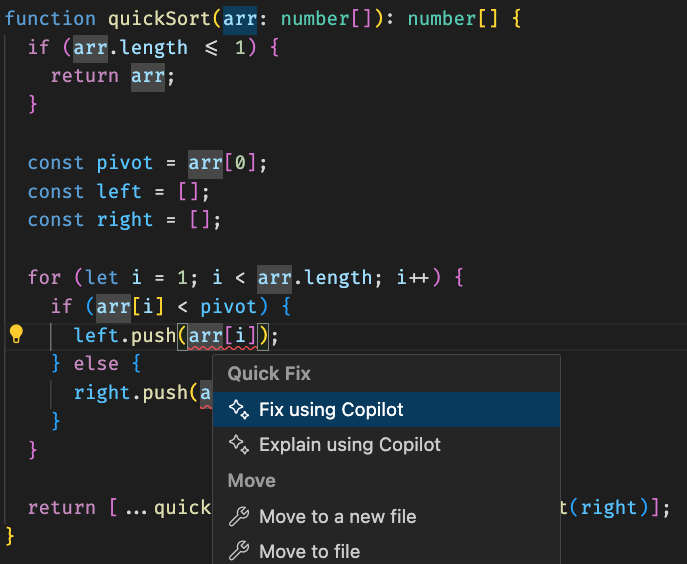
Task: Select Move to a new file
Action: 337,517
